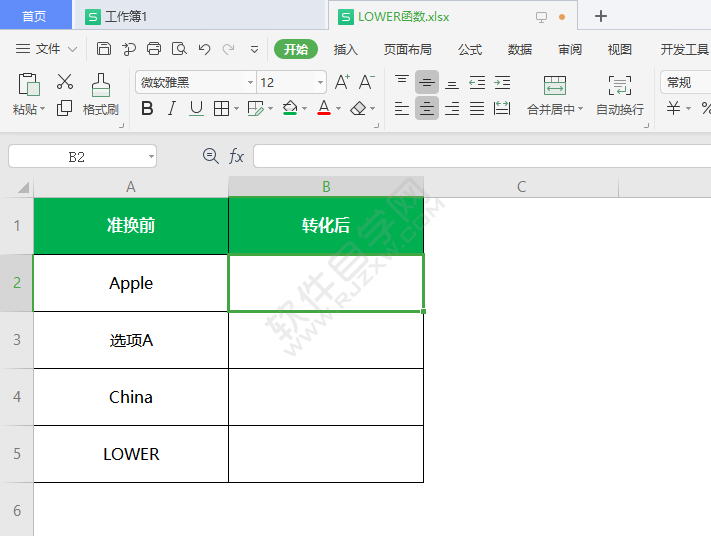Open the 首页 home tab
This screenshot has width=711, height=536.
coord(35,16)
